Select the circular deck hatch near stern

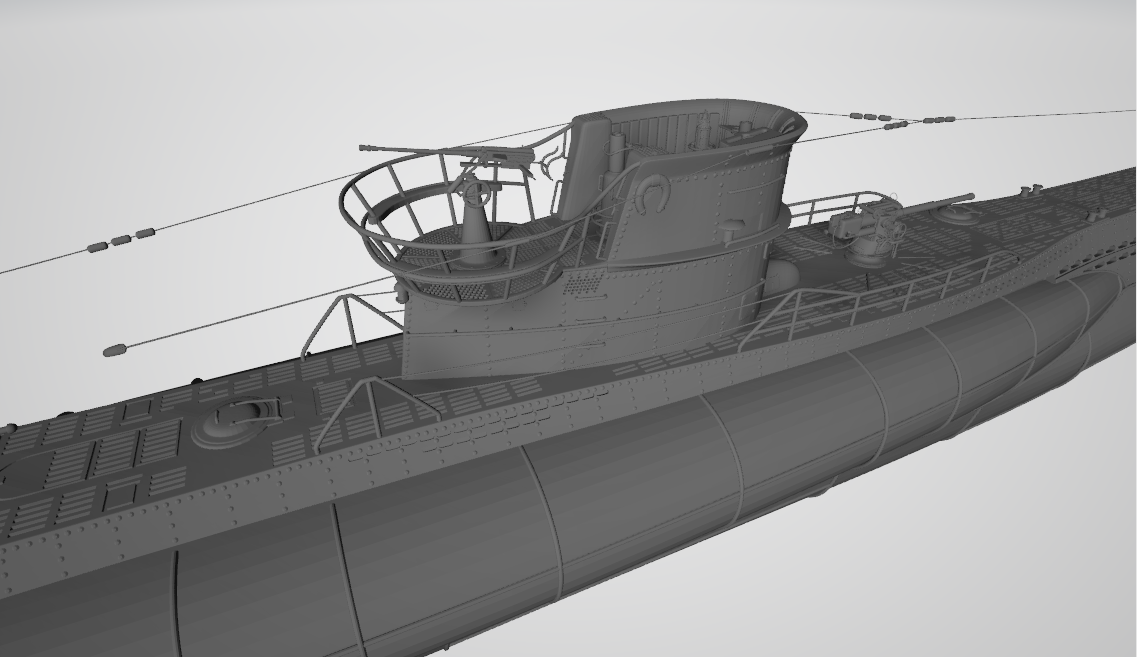click(235, 419)
